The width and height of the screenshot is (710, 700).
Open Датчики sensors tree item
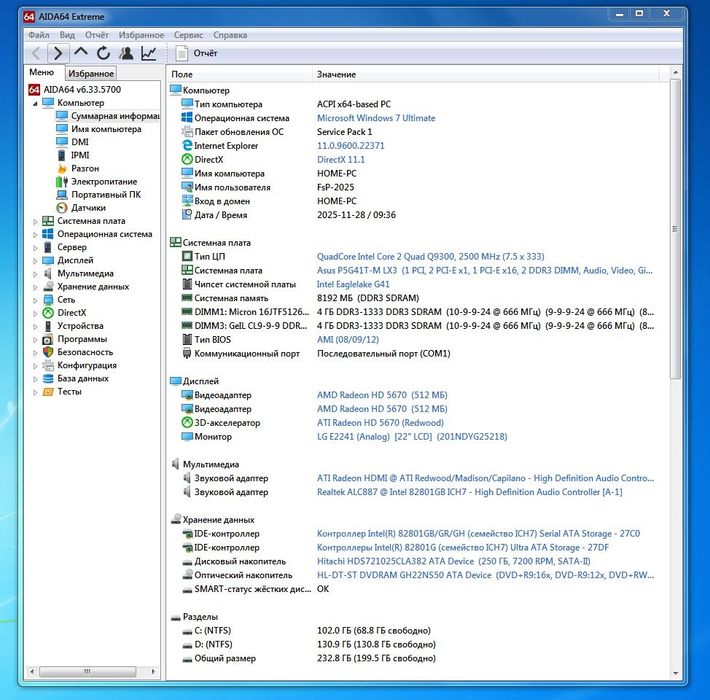click(x=88, y=208)
